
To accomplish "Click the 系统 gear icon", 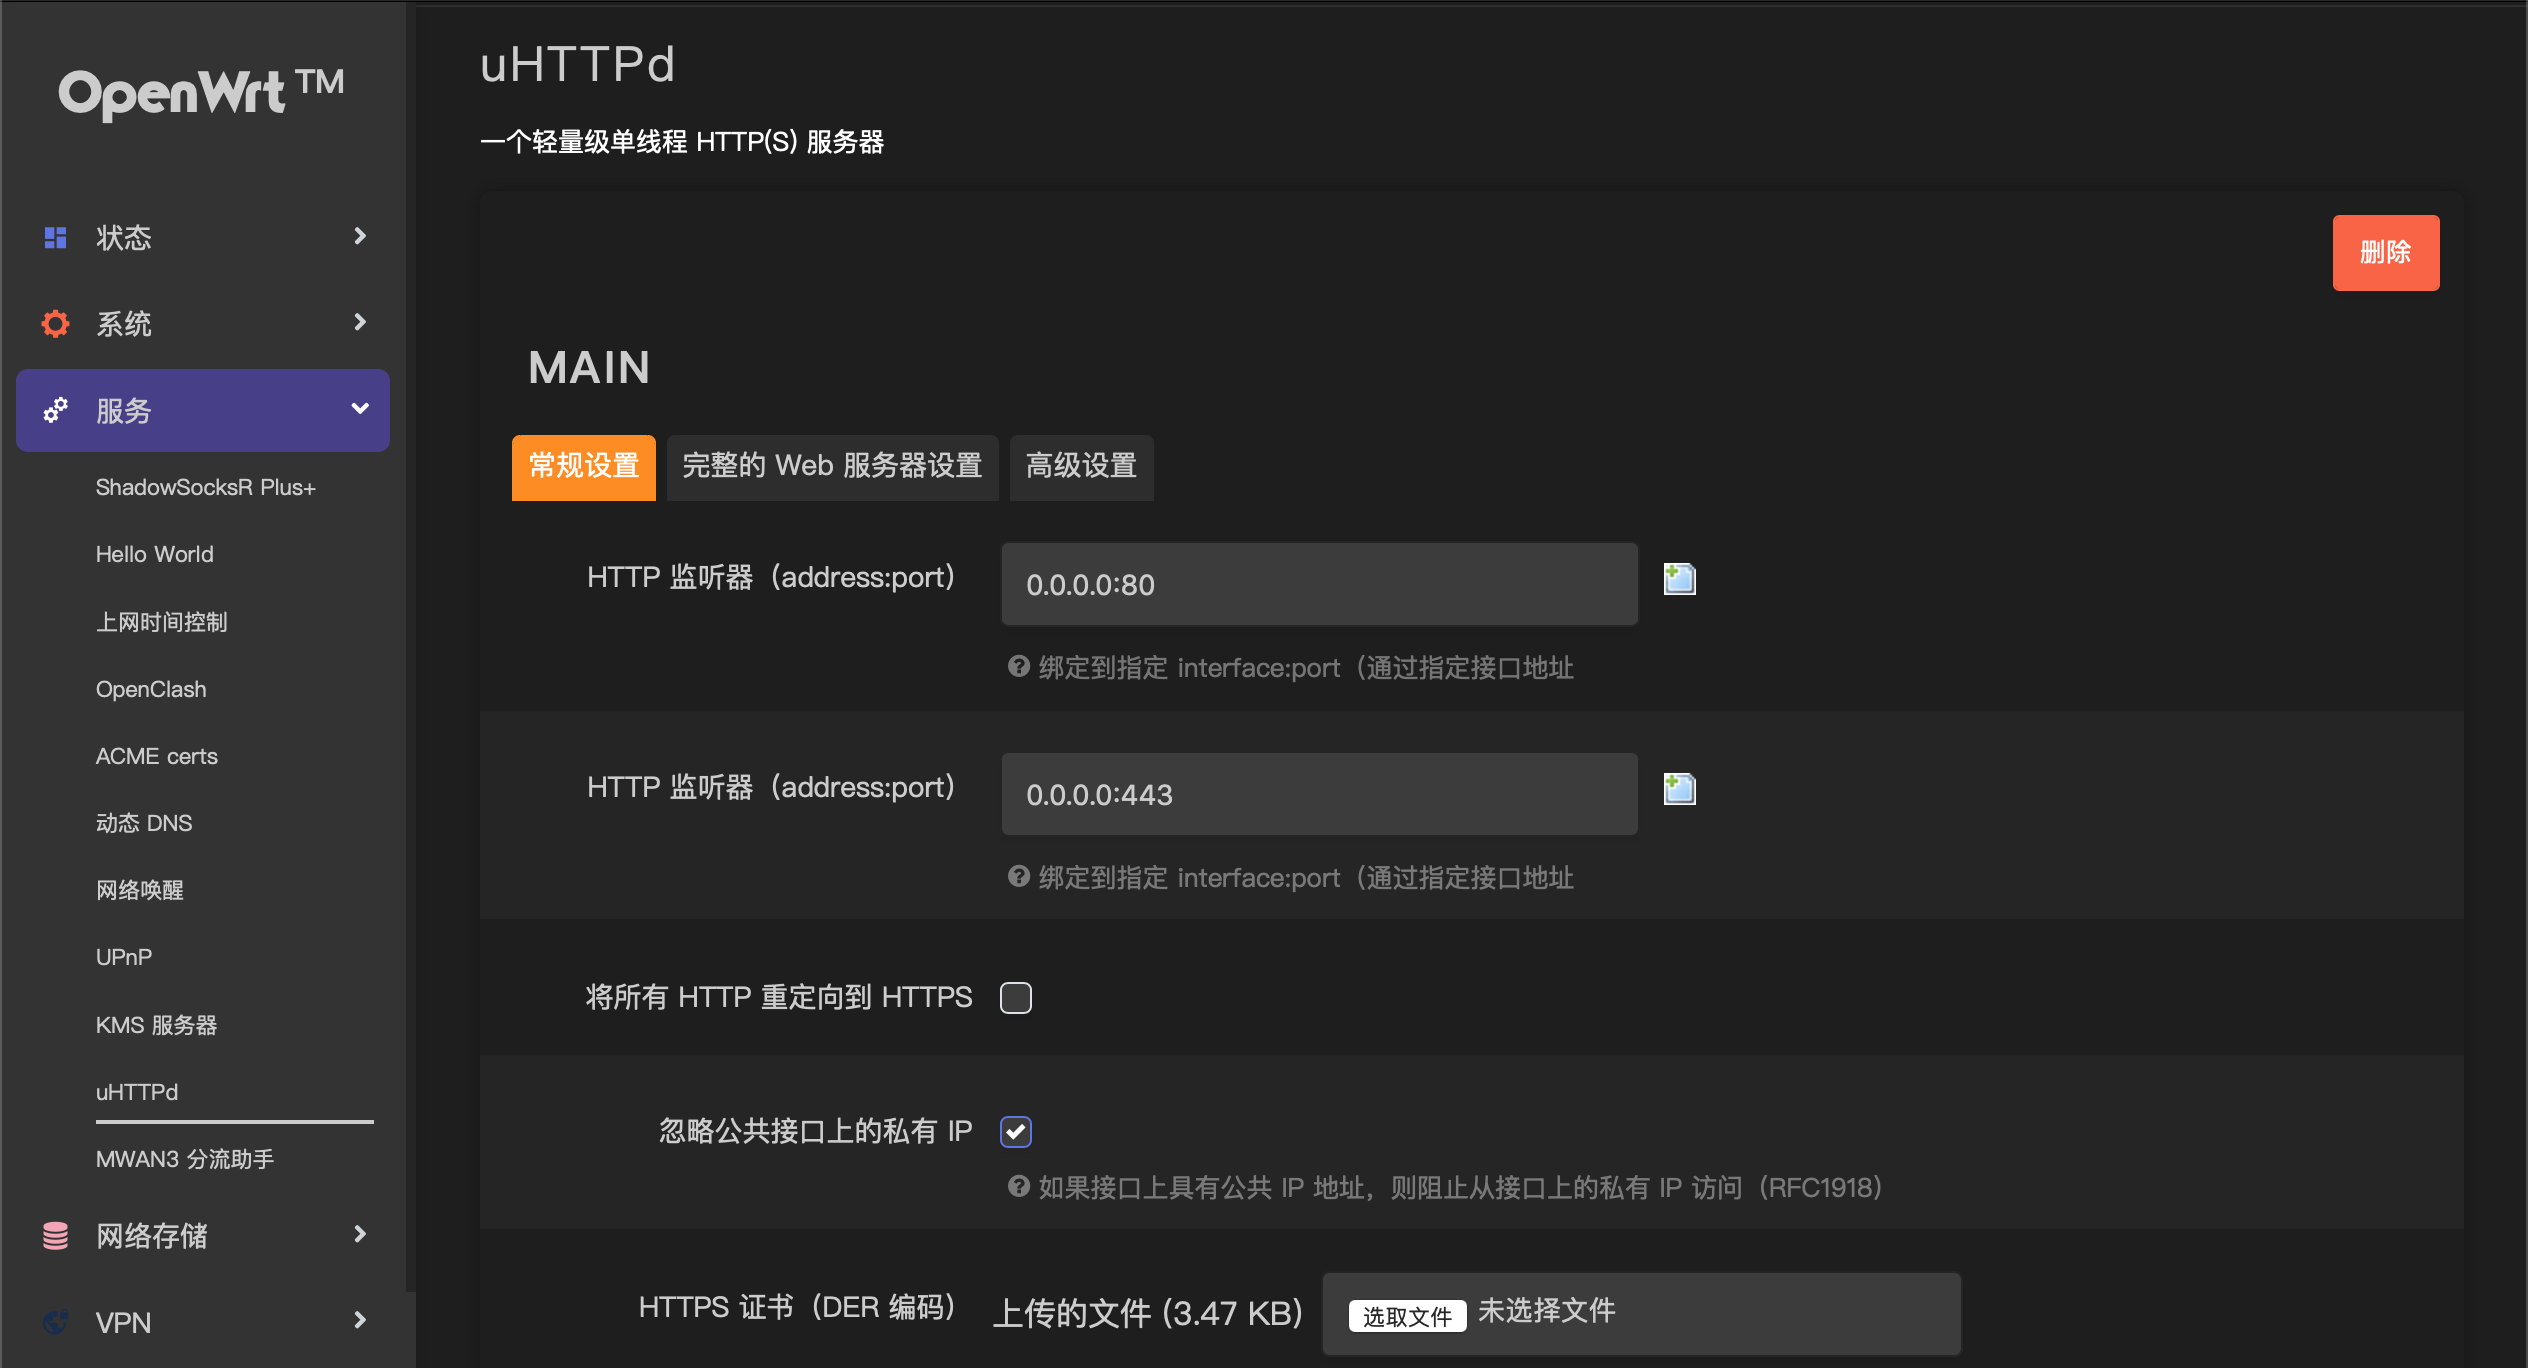I will pos(55,323).
